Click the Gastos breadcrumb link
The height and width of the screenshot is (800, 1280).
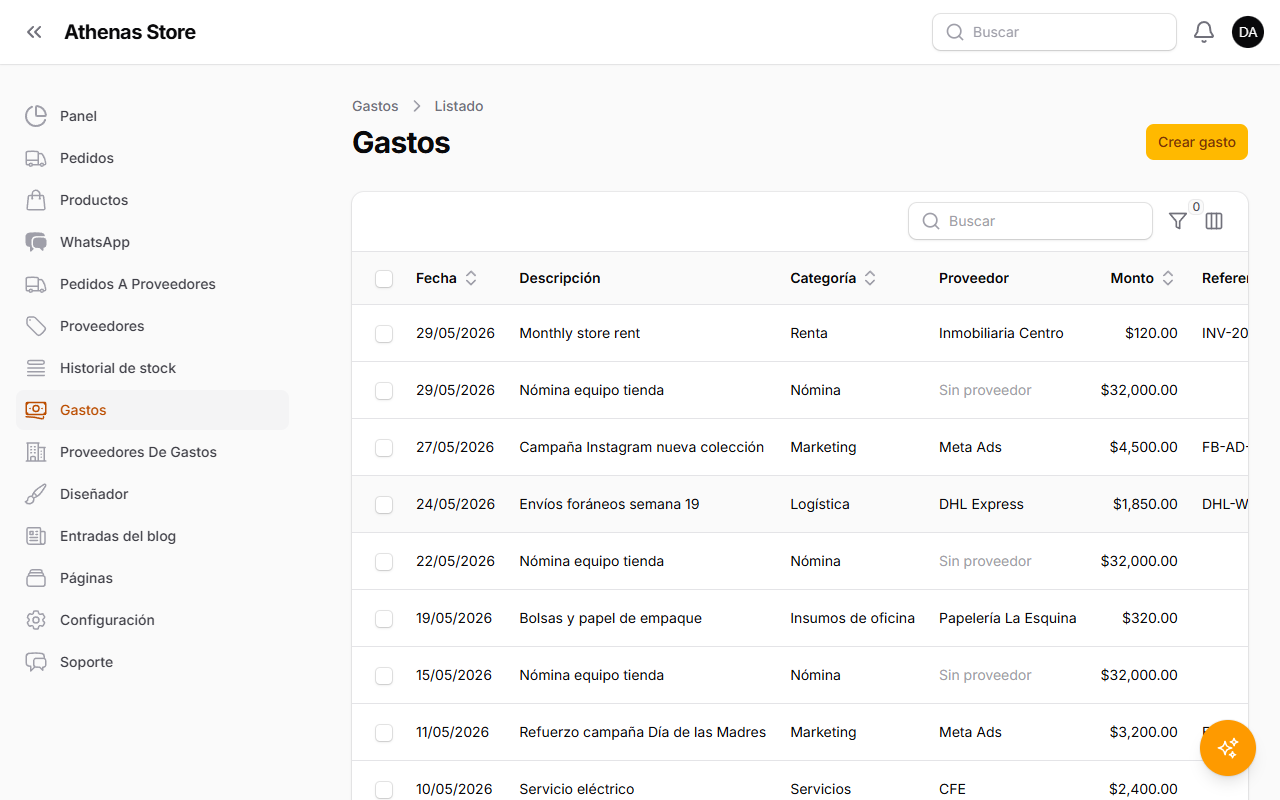(375, 106)
